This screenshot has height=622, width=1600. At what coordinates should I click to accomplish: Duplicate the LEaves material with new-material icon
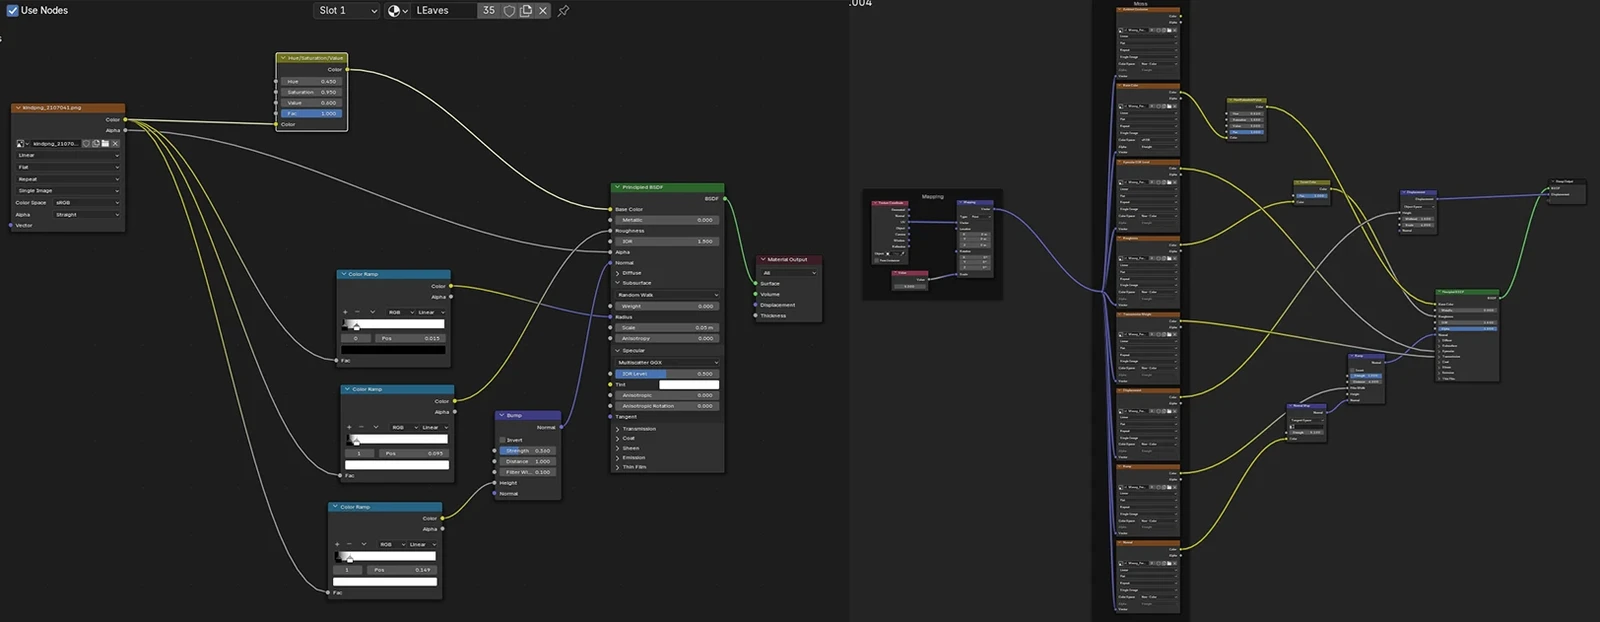pyautogui.click(x=526, y=10)
